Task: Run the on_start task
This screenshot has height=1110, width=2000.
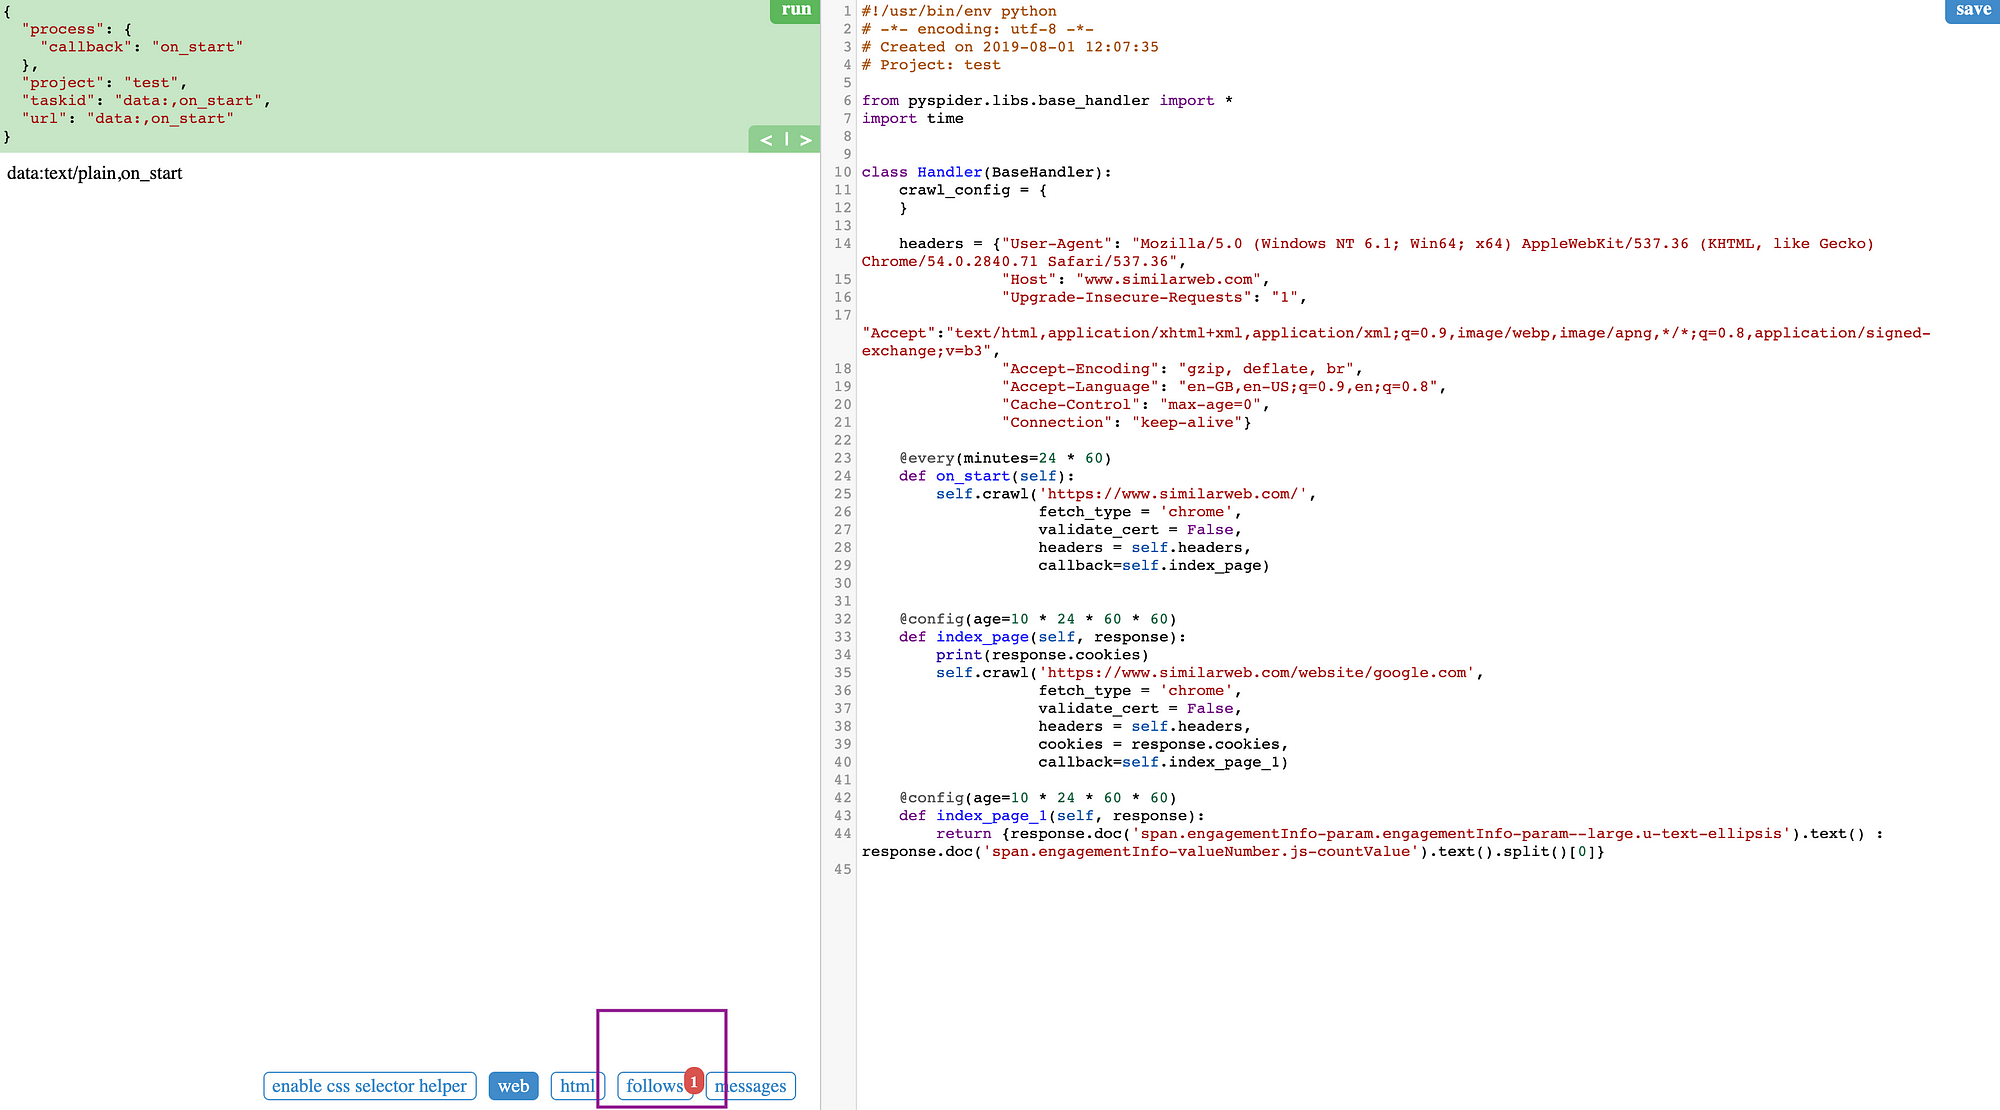Action: pos(796,10)
